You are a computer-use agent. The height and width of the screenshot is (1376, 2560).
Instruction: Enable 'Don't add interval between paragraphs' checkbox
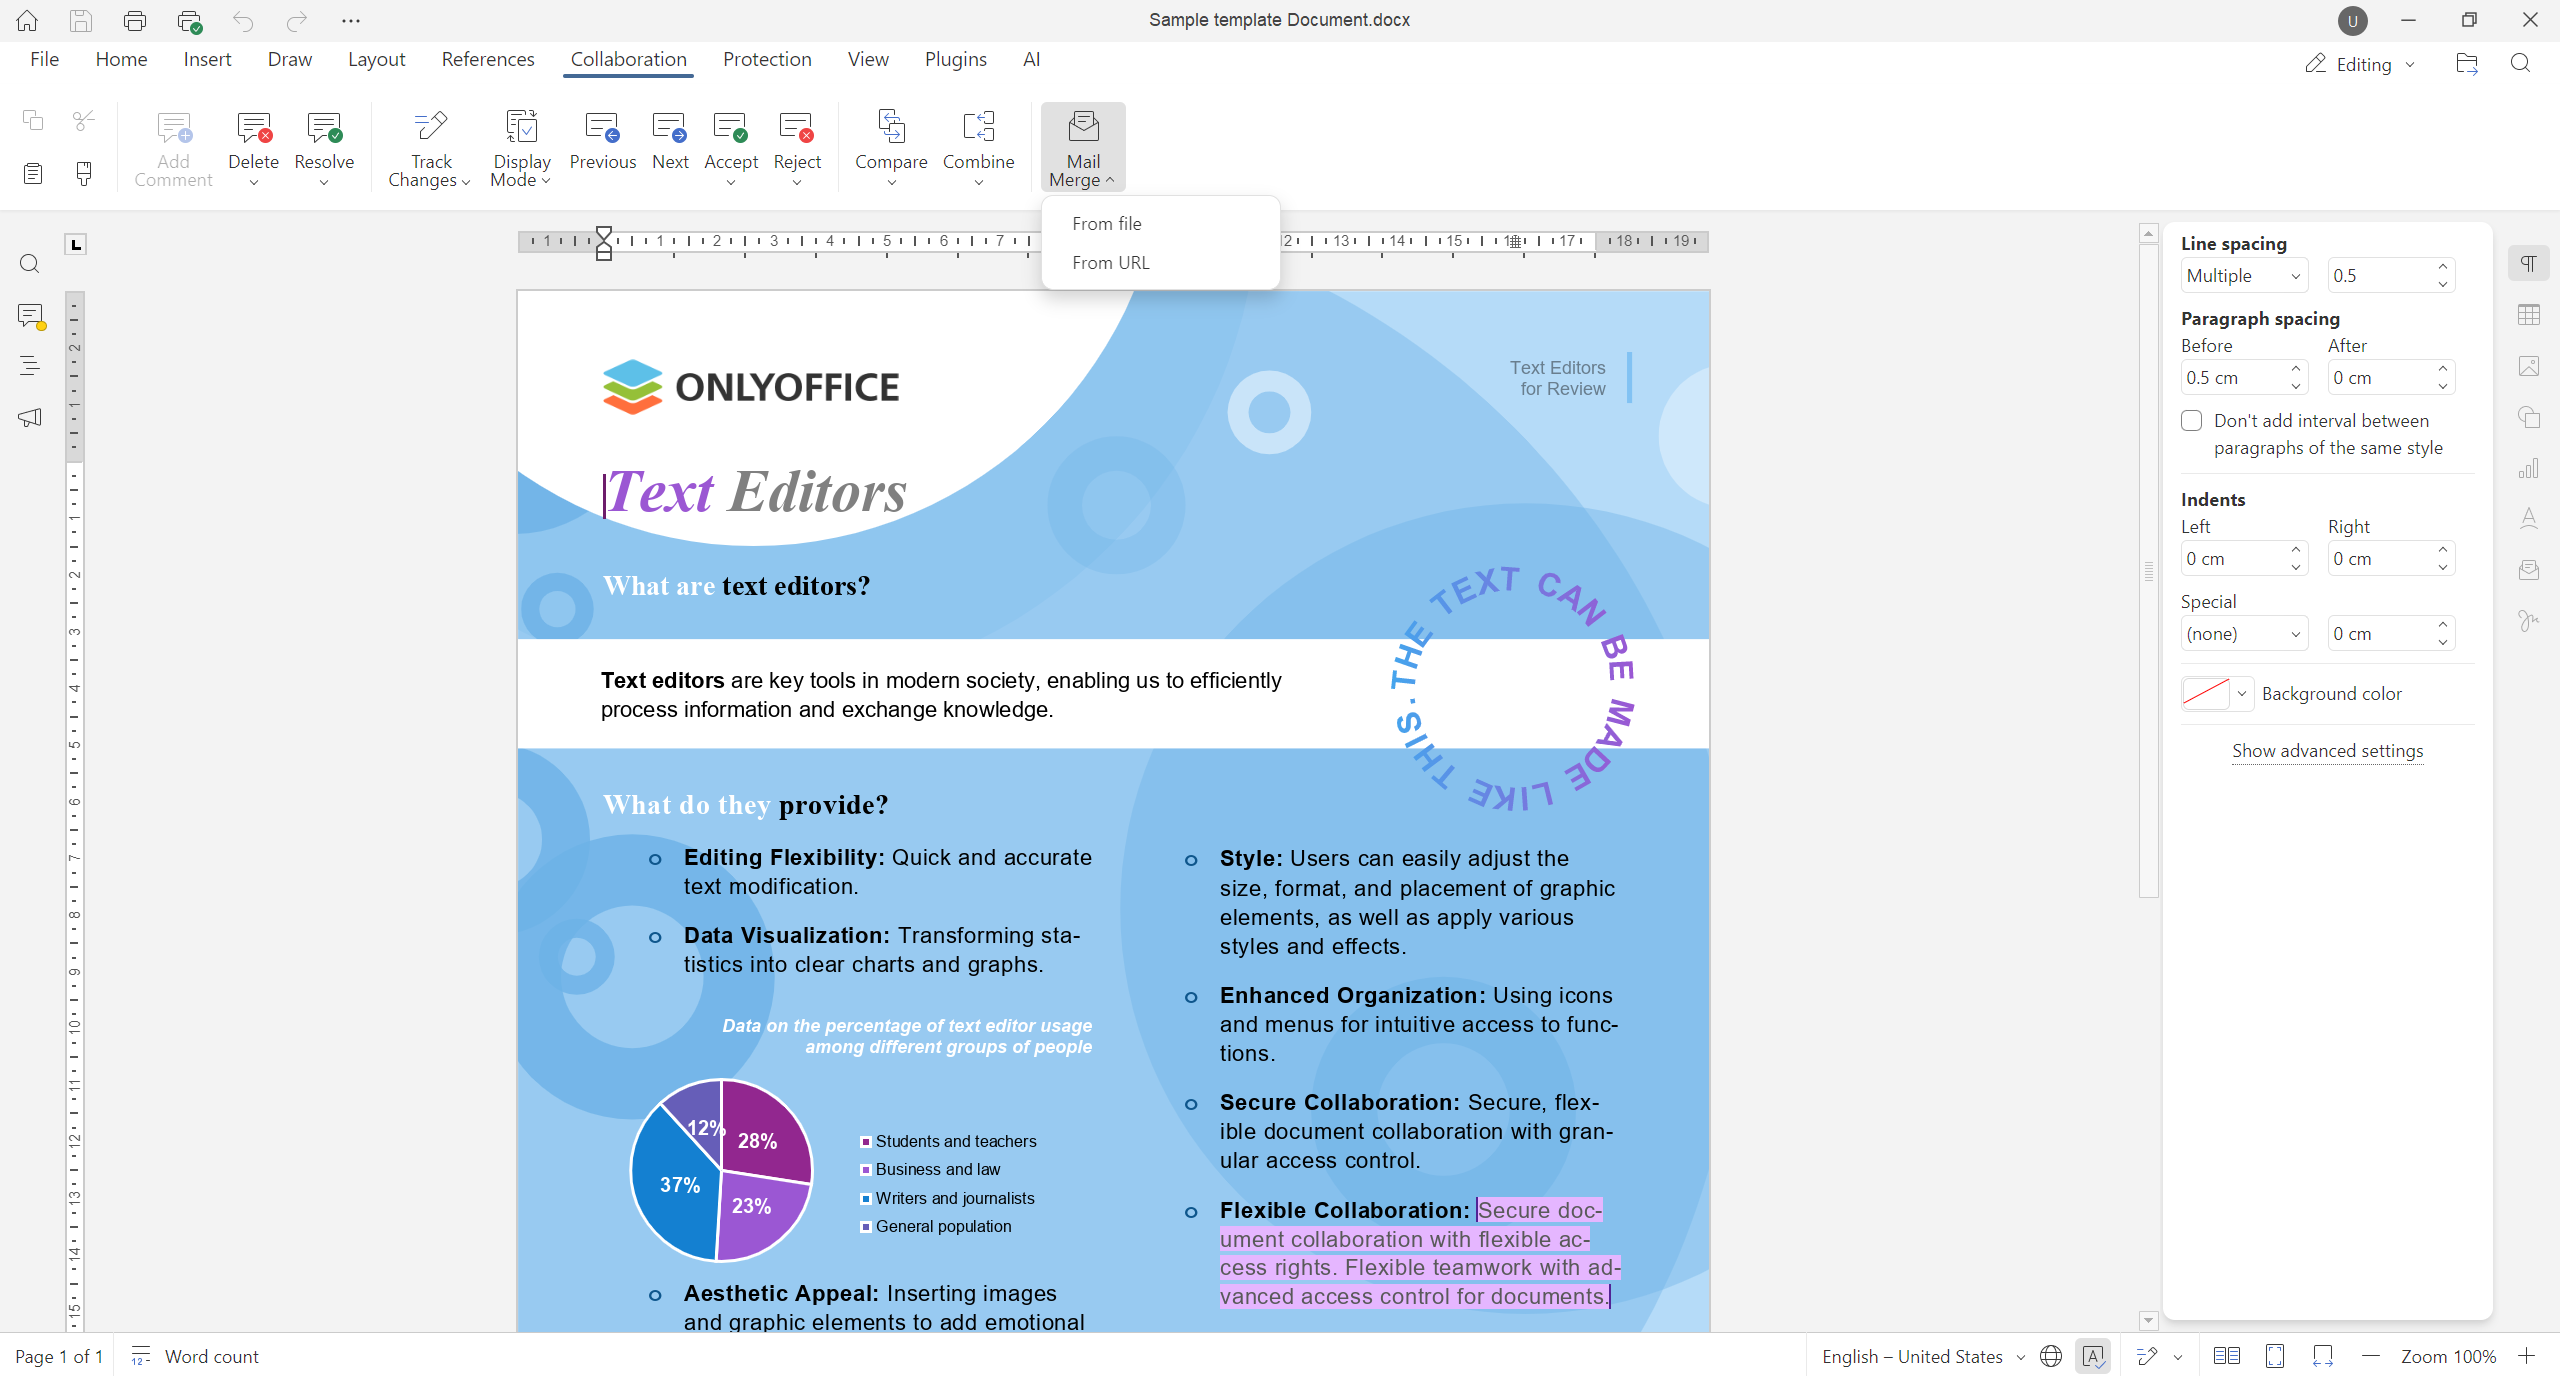point(2190,420)
